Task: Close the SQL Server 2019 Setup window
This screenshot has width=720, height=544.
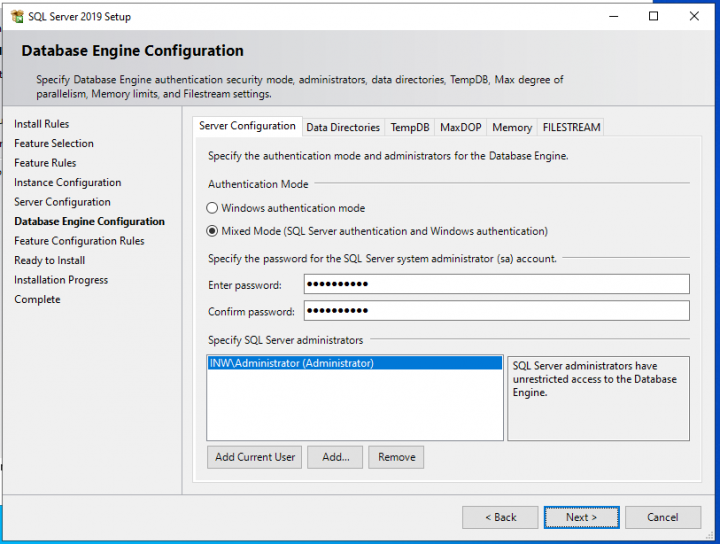Action: coord(694,17)
